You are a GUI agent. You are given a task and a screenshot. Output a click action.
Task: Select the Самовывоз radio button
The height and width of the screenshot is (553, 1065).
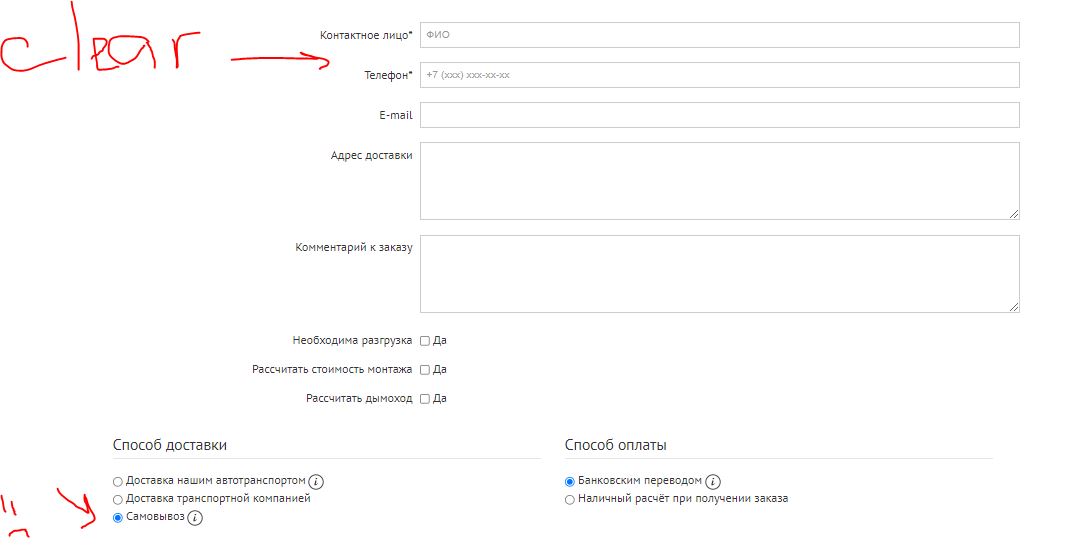click(118, 518)
